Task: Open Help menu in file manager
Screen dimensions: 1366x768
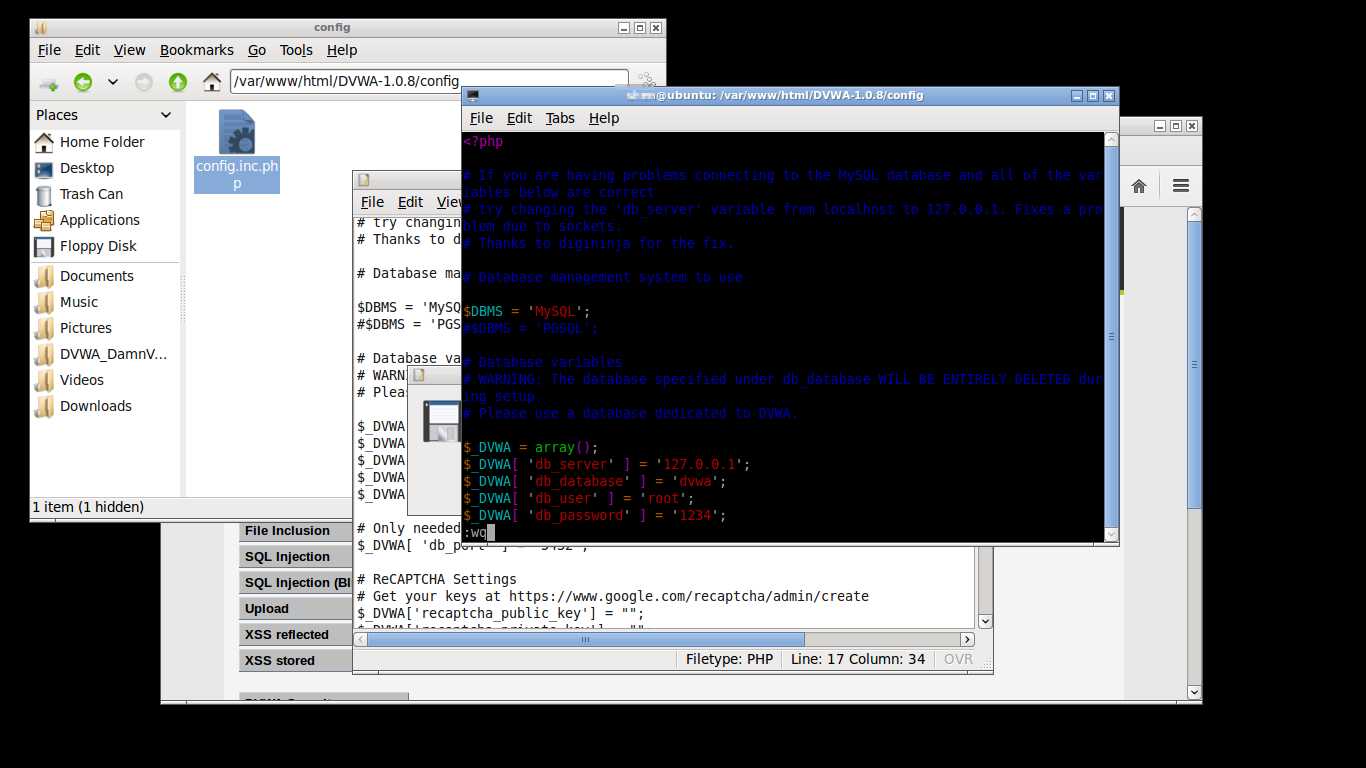Action: pos(341,50)
